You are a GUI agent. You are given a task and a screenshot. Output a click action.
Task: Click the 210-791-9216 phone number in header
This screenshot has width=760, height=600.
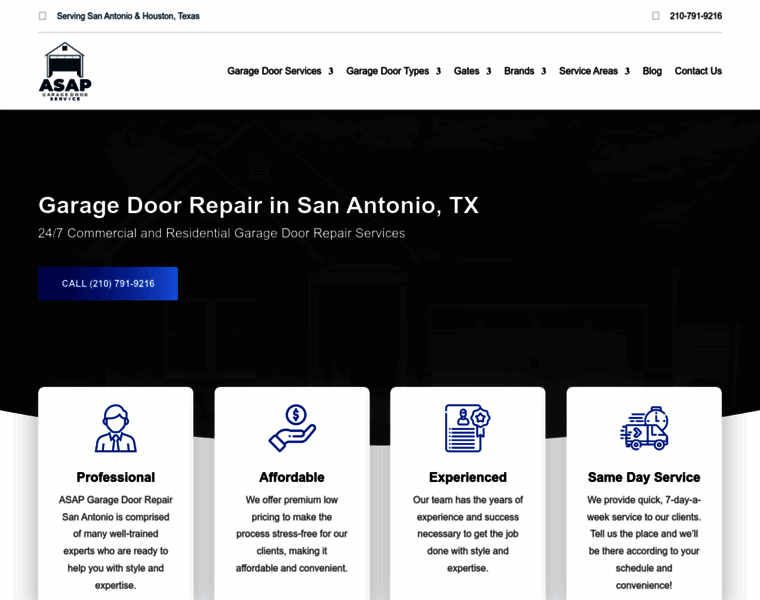pyautogui.click(x=696, y=16)
